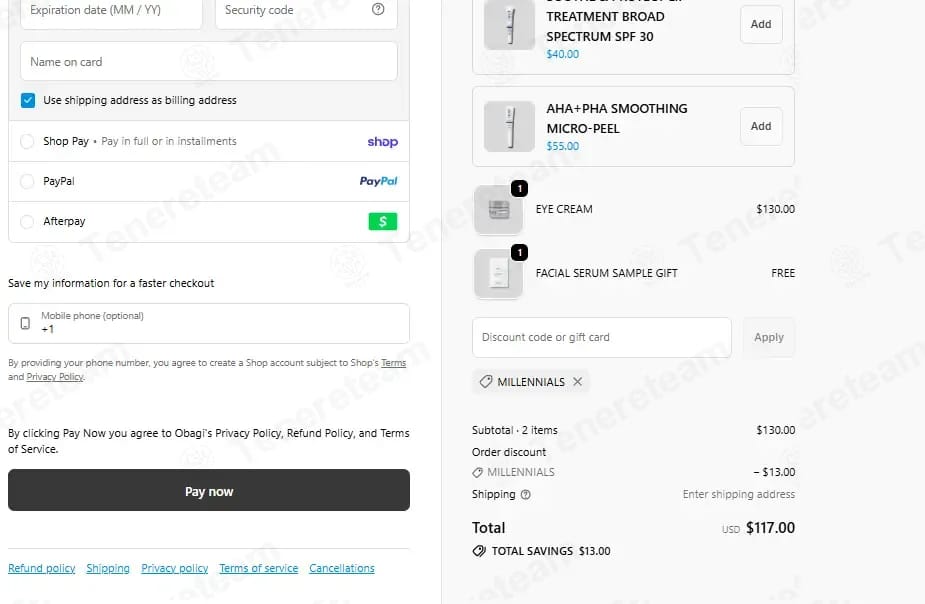Click "Save my information for a faster checkout"
This screenshot has height=604, width=925.
(111, 283)
